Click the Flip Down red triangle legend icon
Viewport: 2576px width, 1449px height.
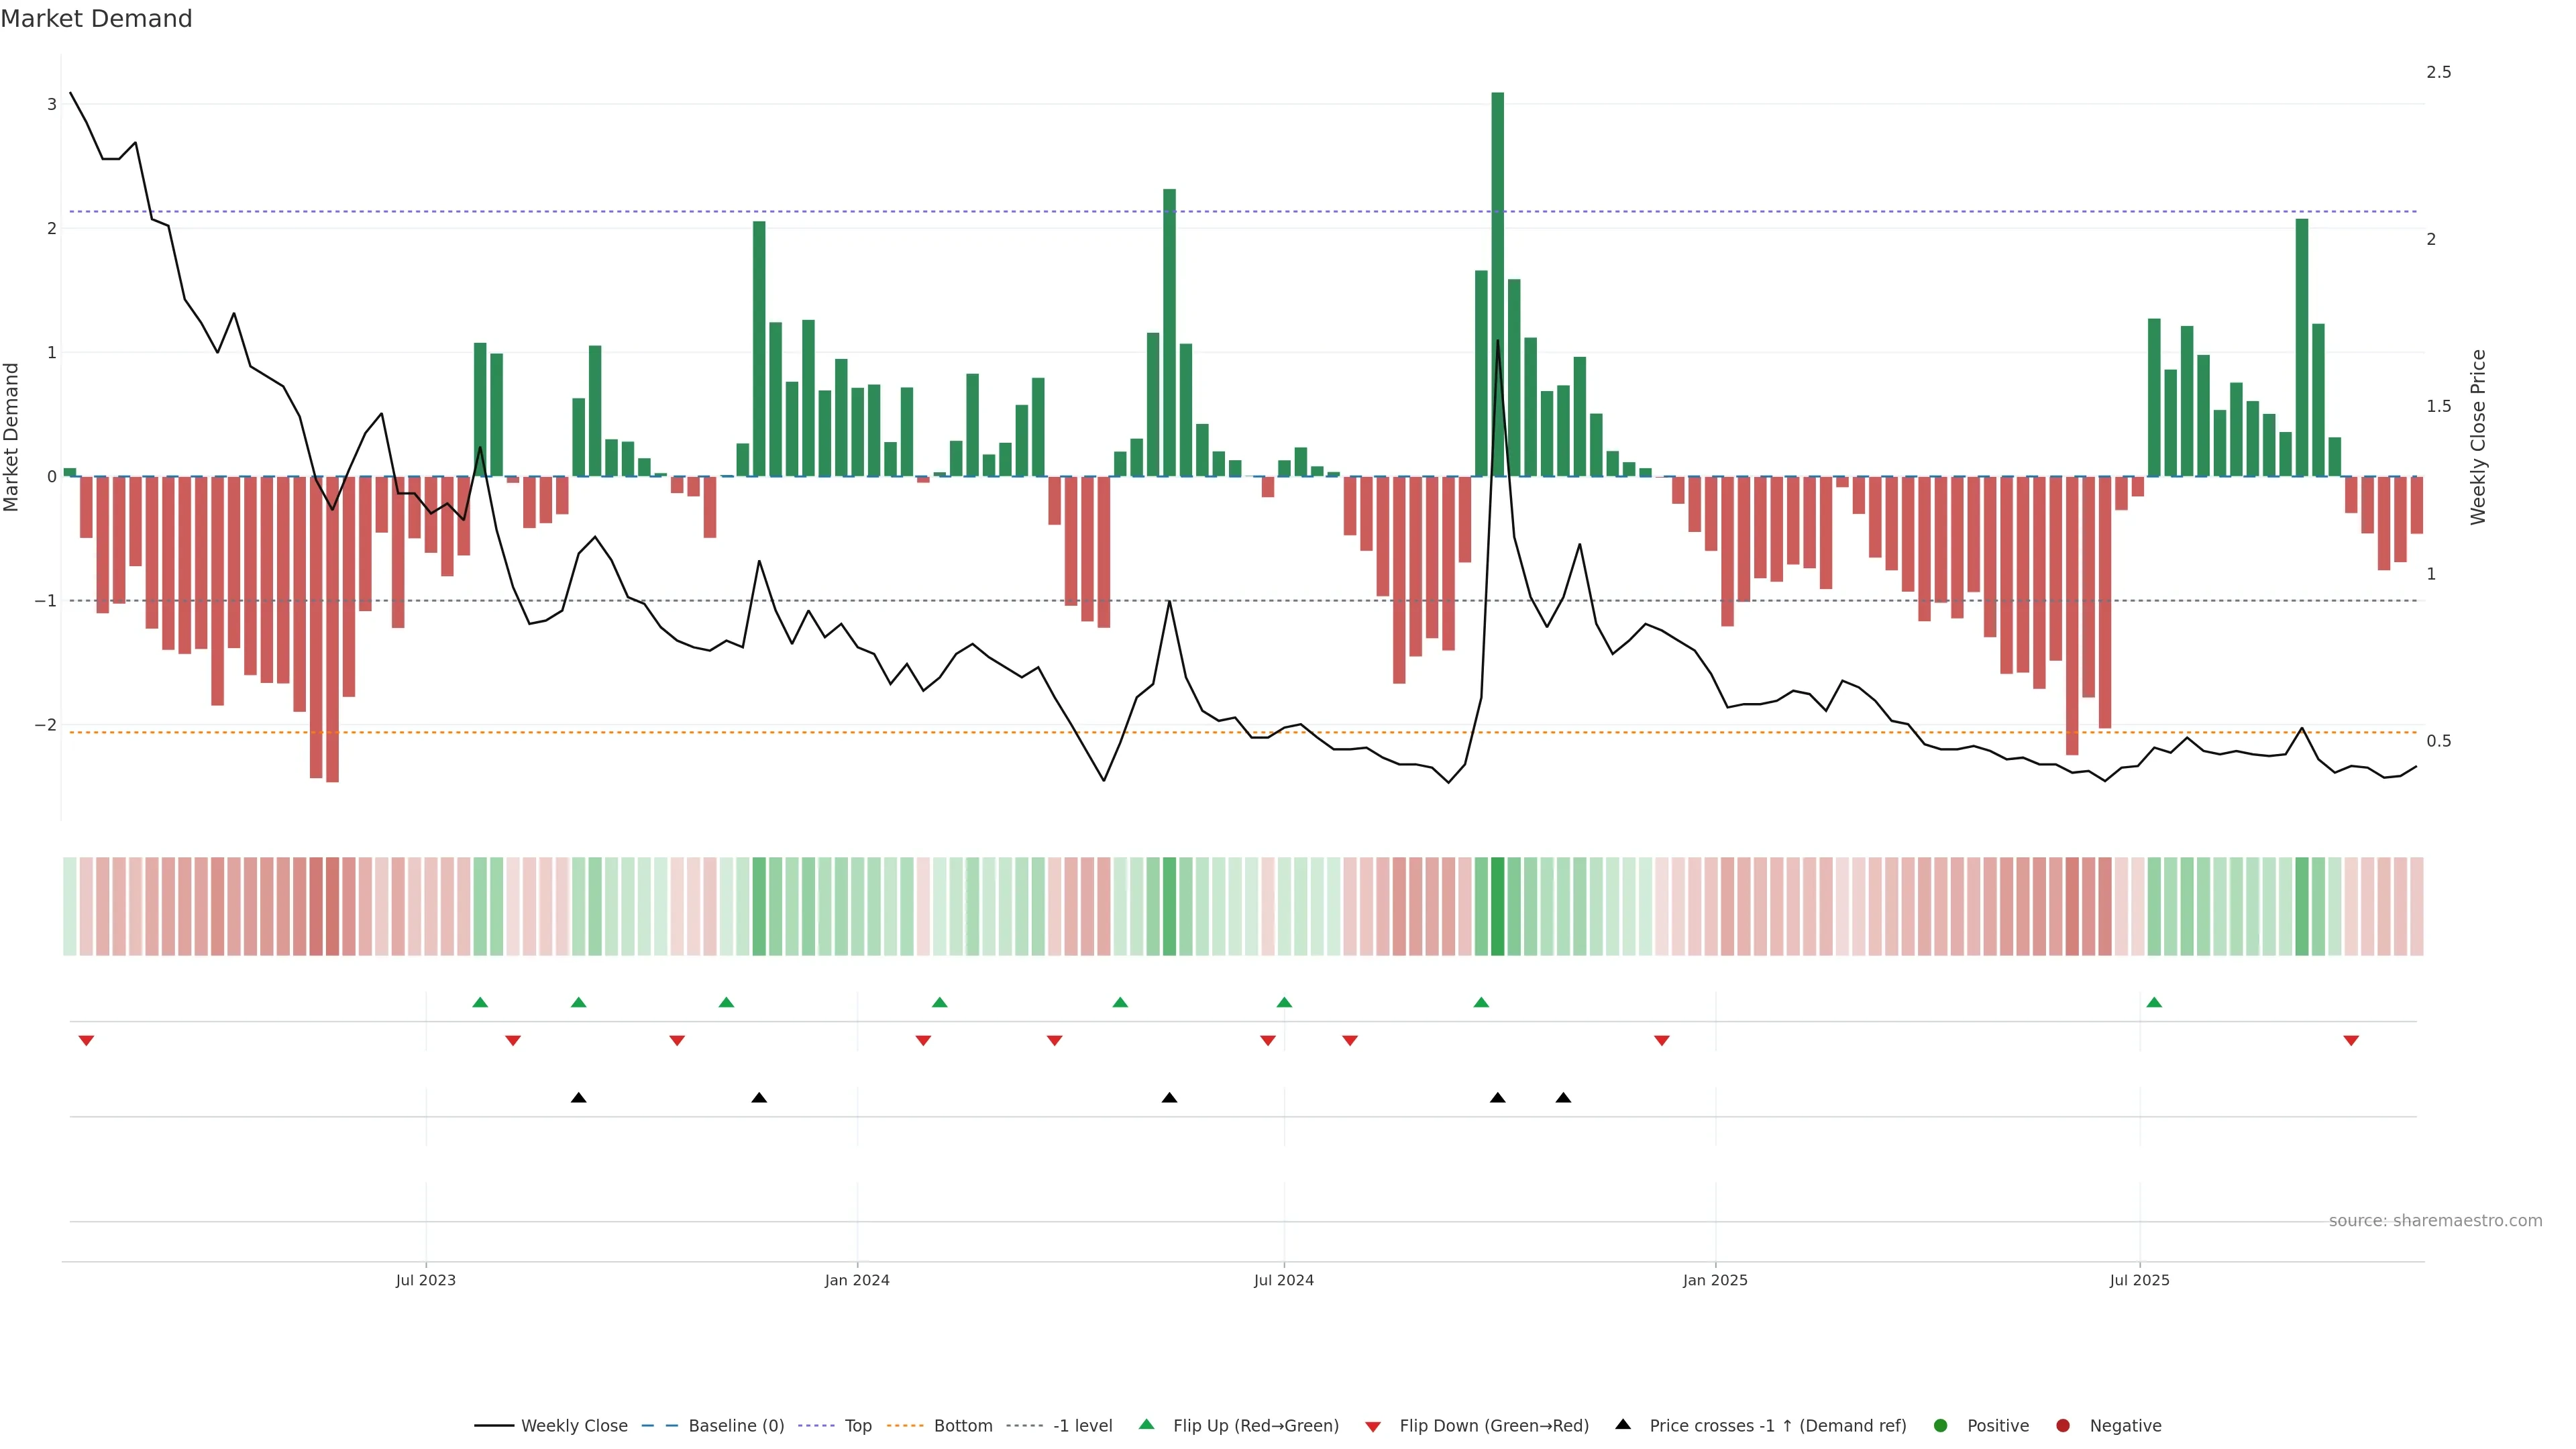pyautogui.click(x=1373, y=1426)
